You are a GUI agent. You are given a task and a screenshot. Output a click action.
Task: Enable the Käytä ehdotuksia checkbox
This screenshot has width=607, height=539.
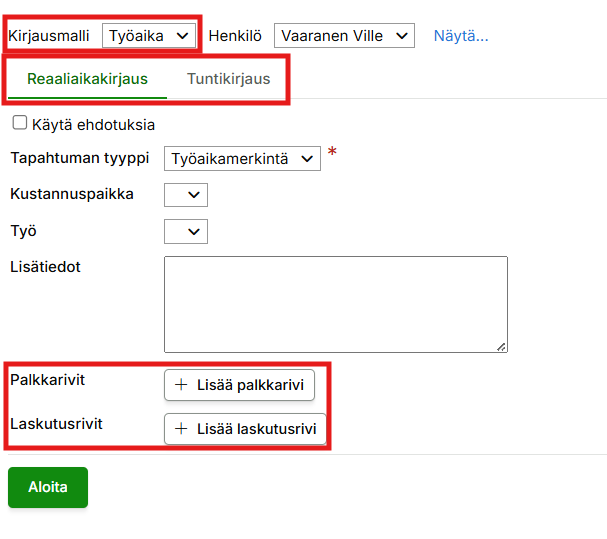(x=18, y=124)
